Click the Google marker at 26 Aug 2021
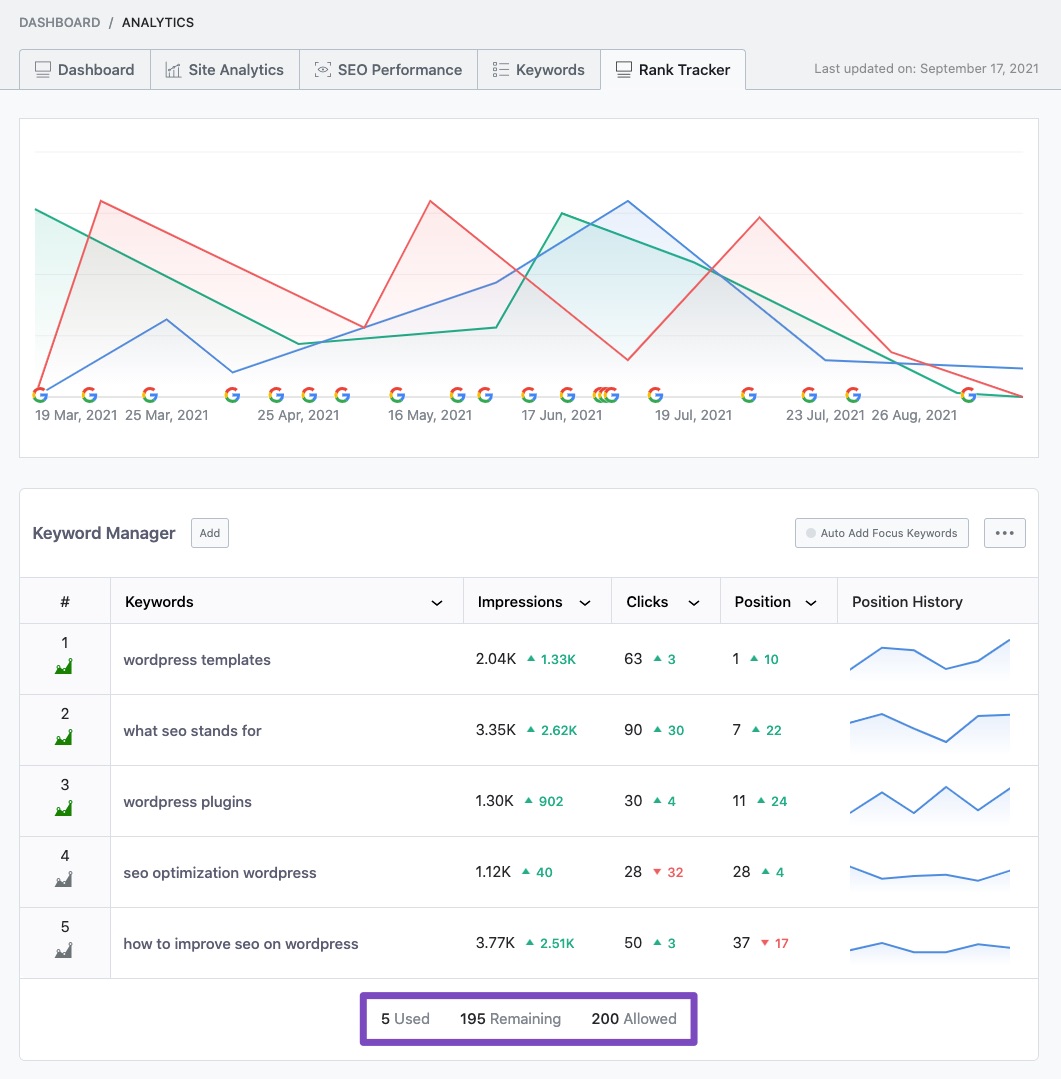This screenshot has width=1061, height=1079. (967, 394)
